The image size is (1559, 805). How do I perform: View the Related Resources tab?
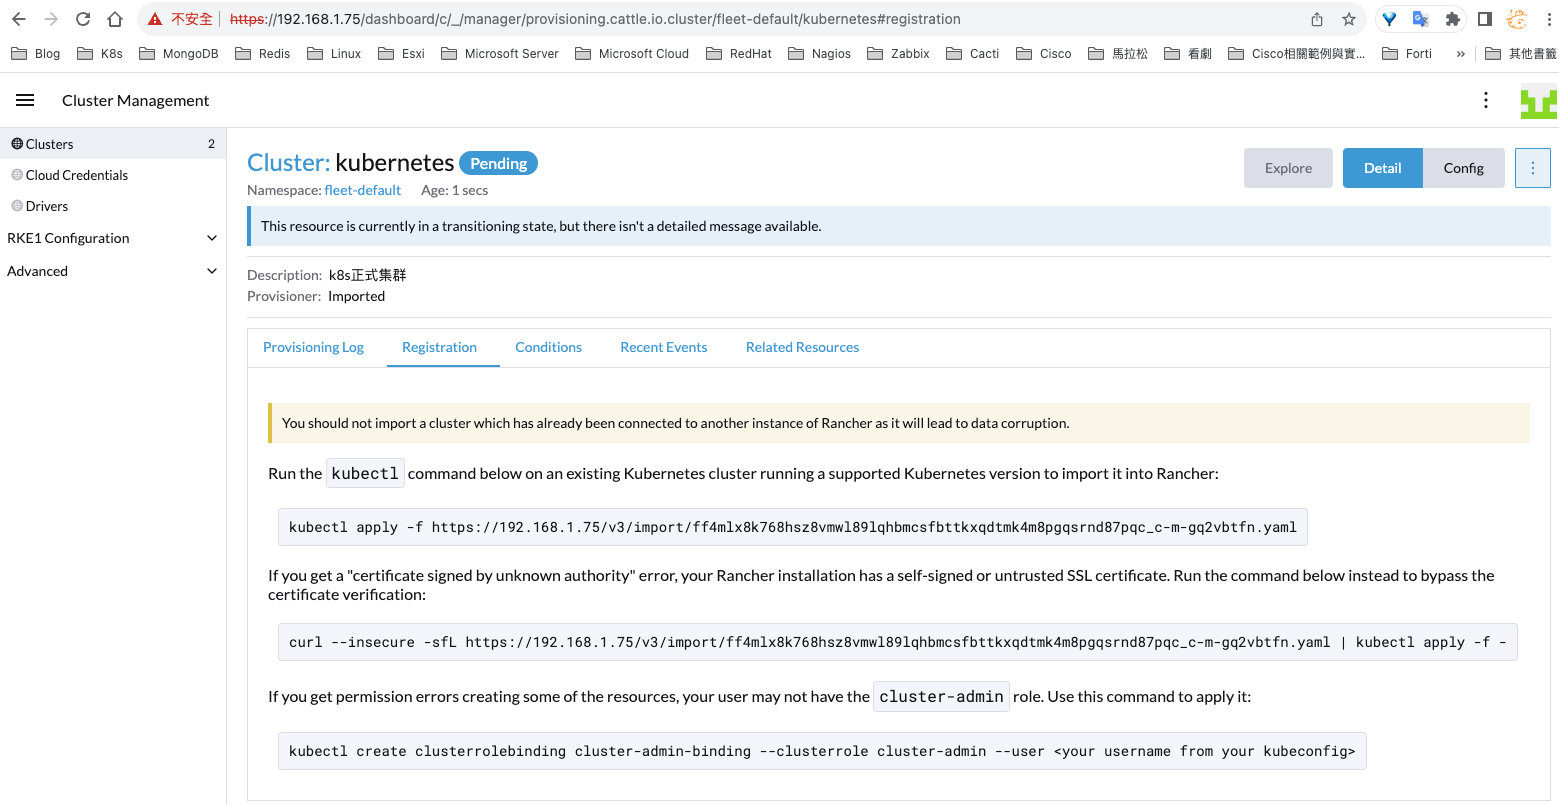coord(802,347)
